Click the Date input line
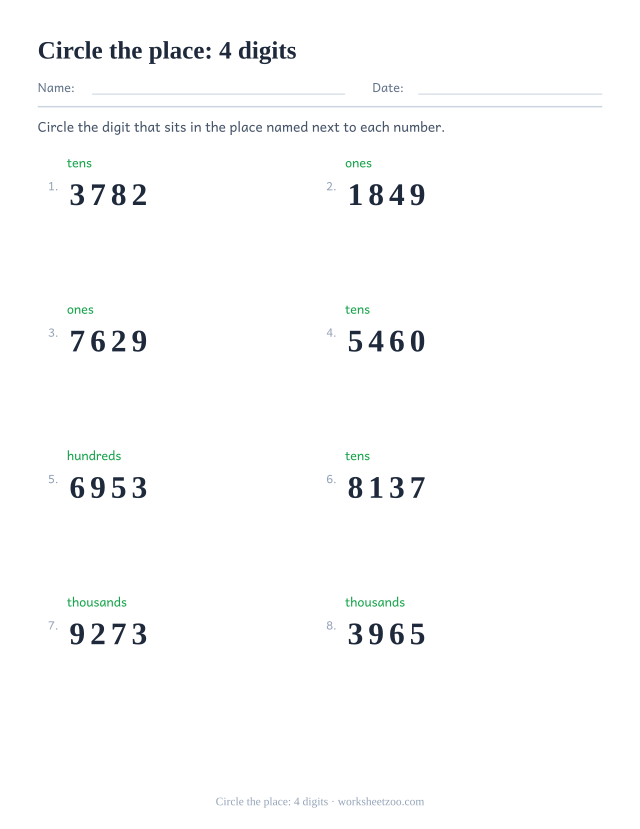The image size is (640, 829). (x=510, y=94)
